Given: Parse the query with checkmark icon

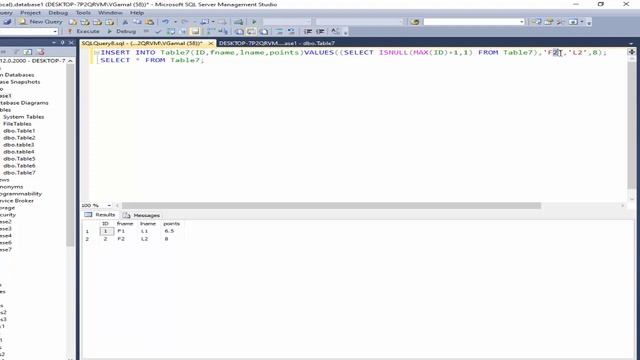Looking at the screenshot, I should [x=158, y=31].
